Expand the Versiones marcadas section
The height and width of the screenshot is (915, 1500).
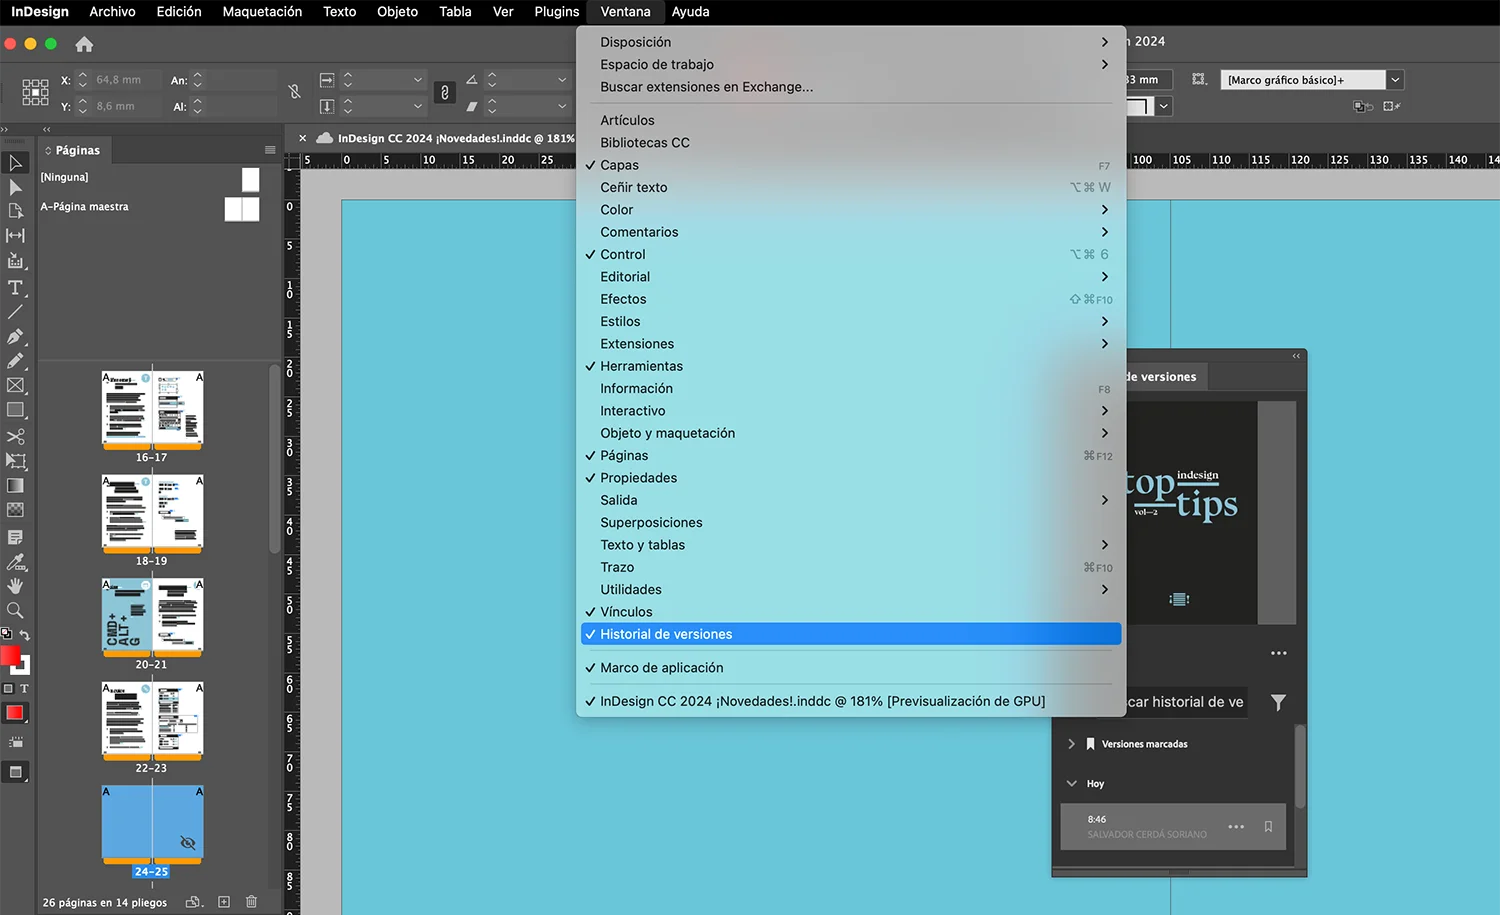1071,743
